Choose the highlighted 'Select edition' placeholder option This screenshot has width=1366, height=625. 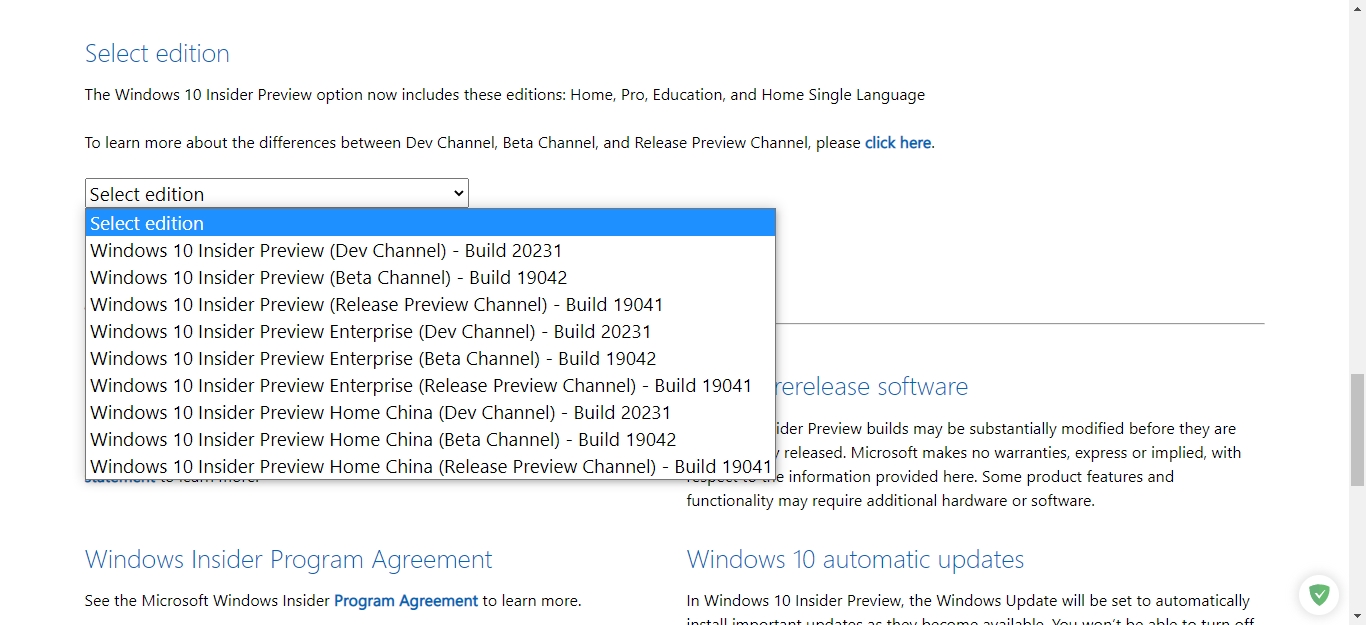click(430, 223)
